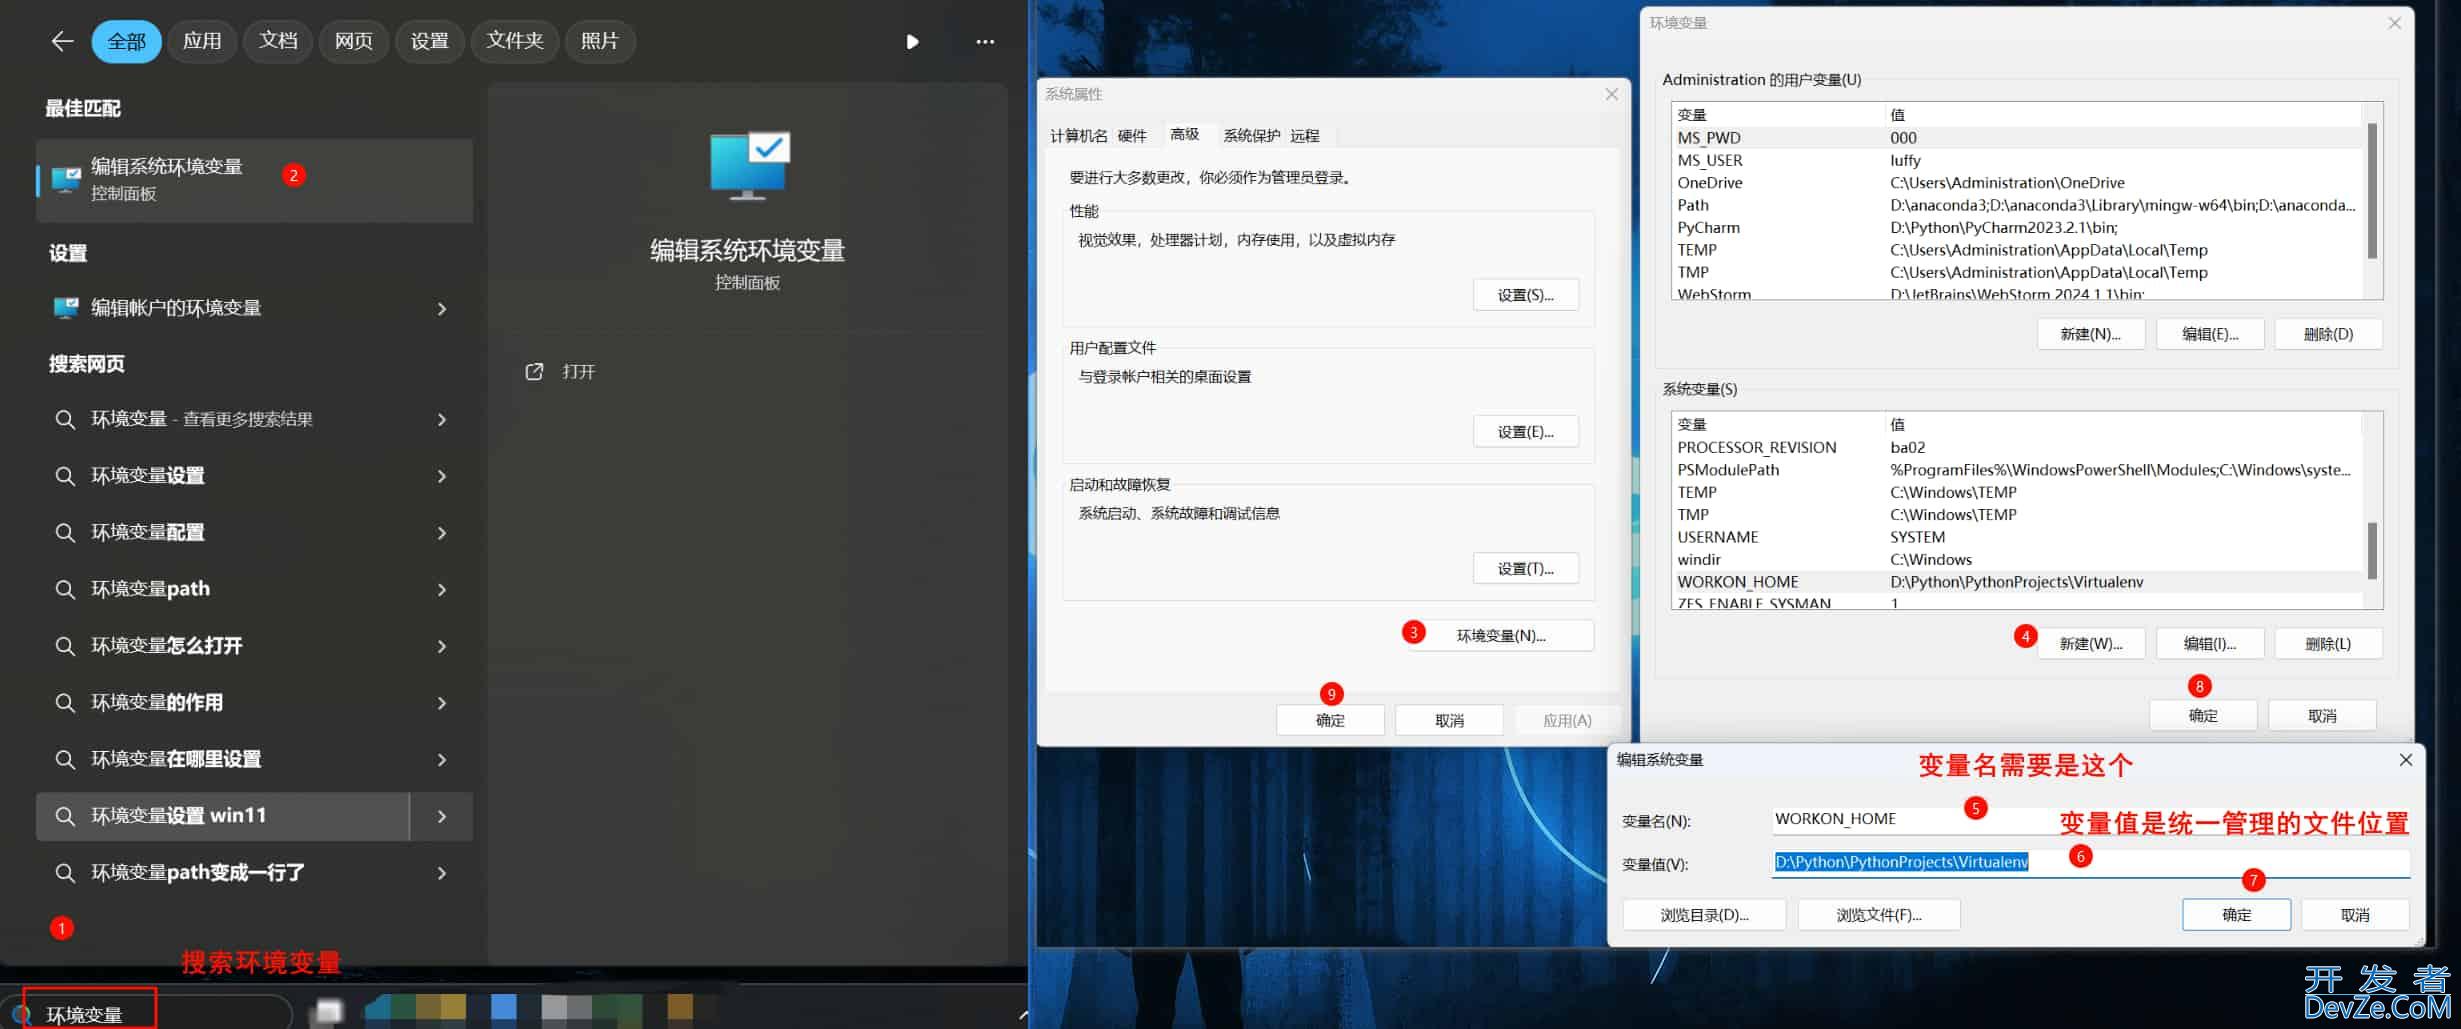The image size is (2461, 1029).
Task: Select the 应用 search filter tab
Action: point(202,41)
